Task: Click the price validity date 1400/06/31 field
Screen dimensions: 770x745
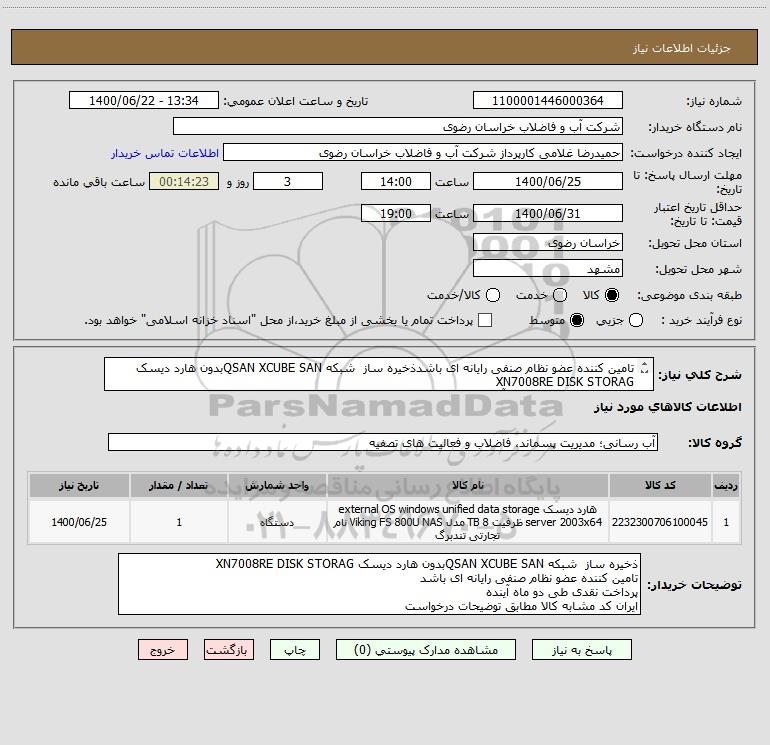Action: (548, 213)
